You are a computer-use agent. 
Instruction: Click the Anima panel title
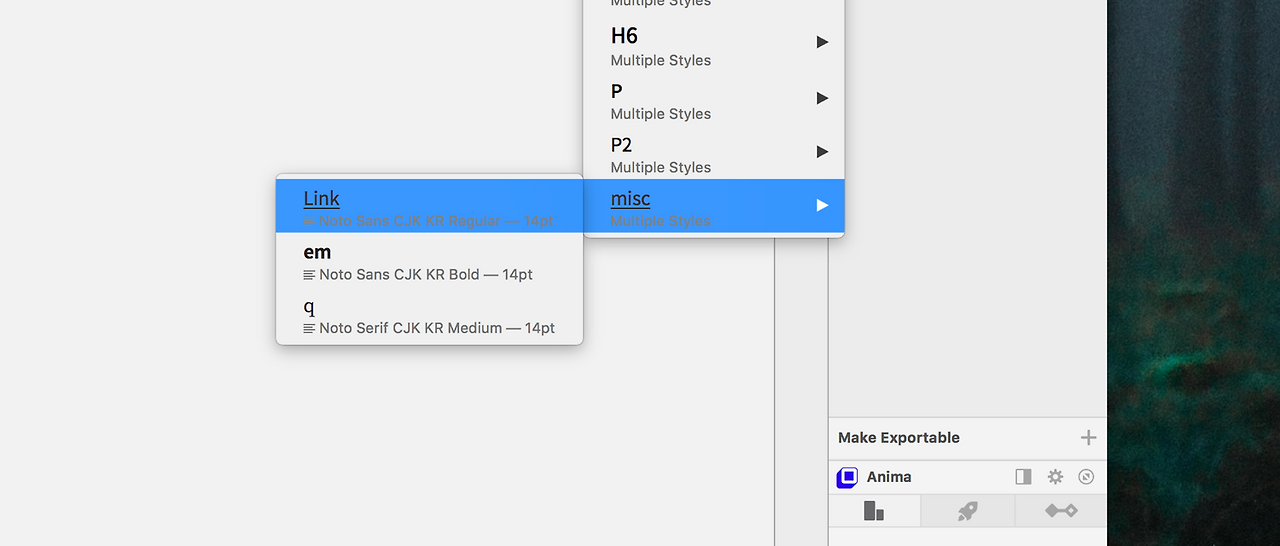(889, 477)
